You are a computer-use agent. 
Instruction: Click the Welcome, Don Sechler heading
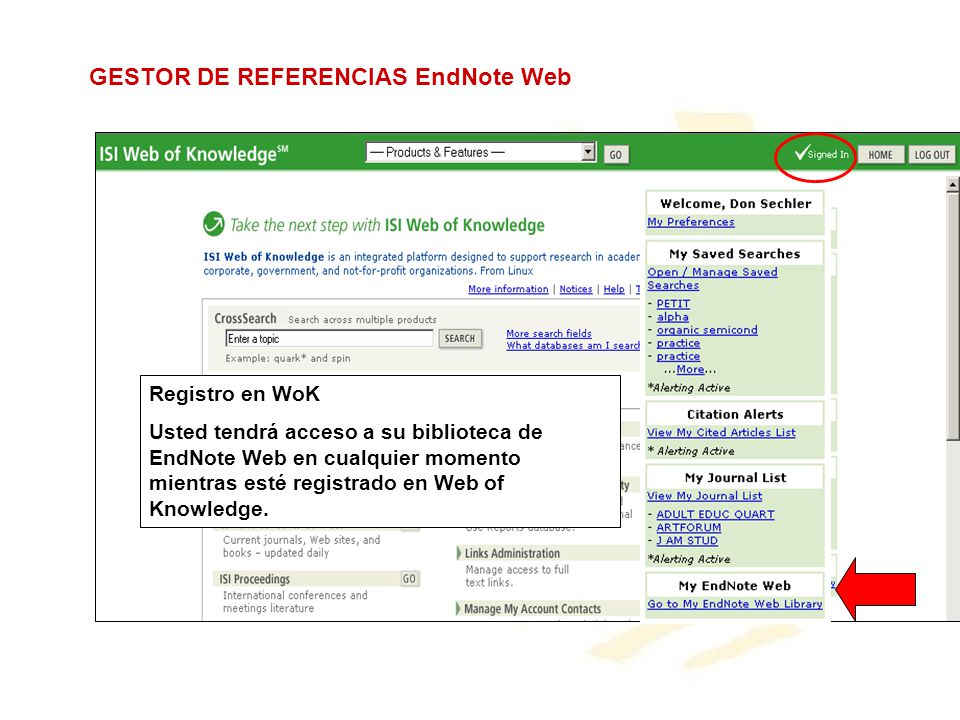coord(735,203)
